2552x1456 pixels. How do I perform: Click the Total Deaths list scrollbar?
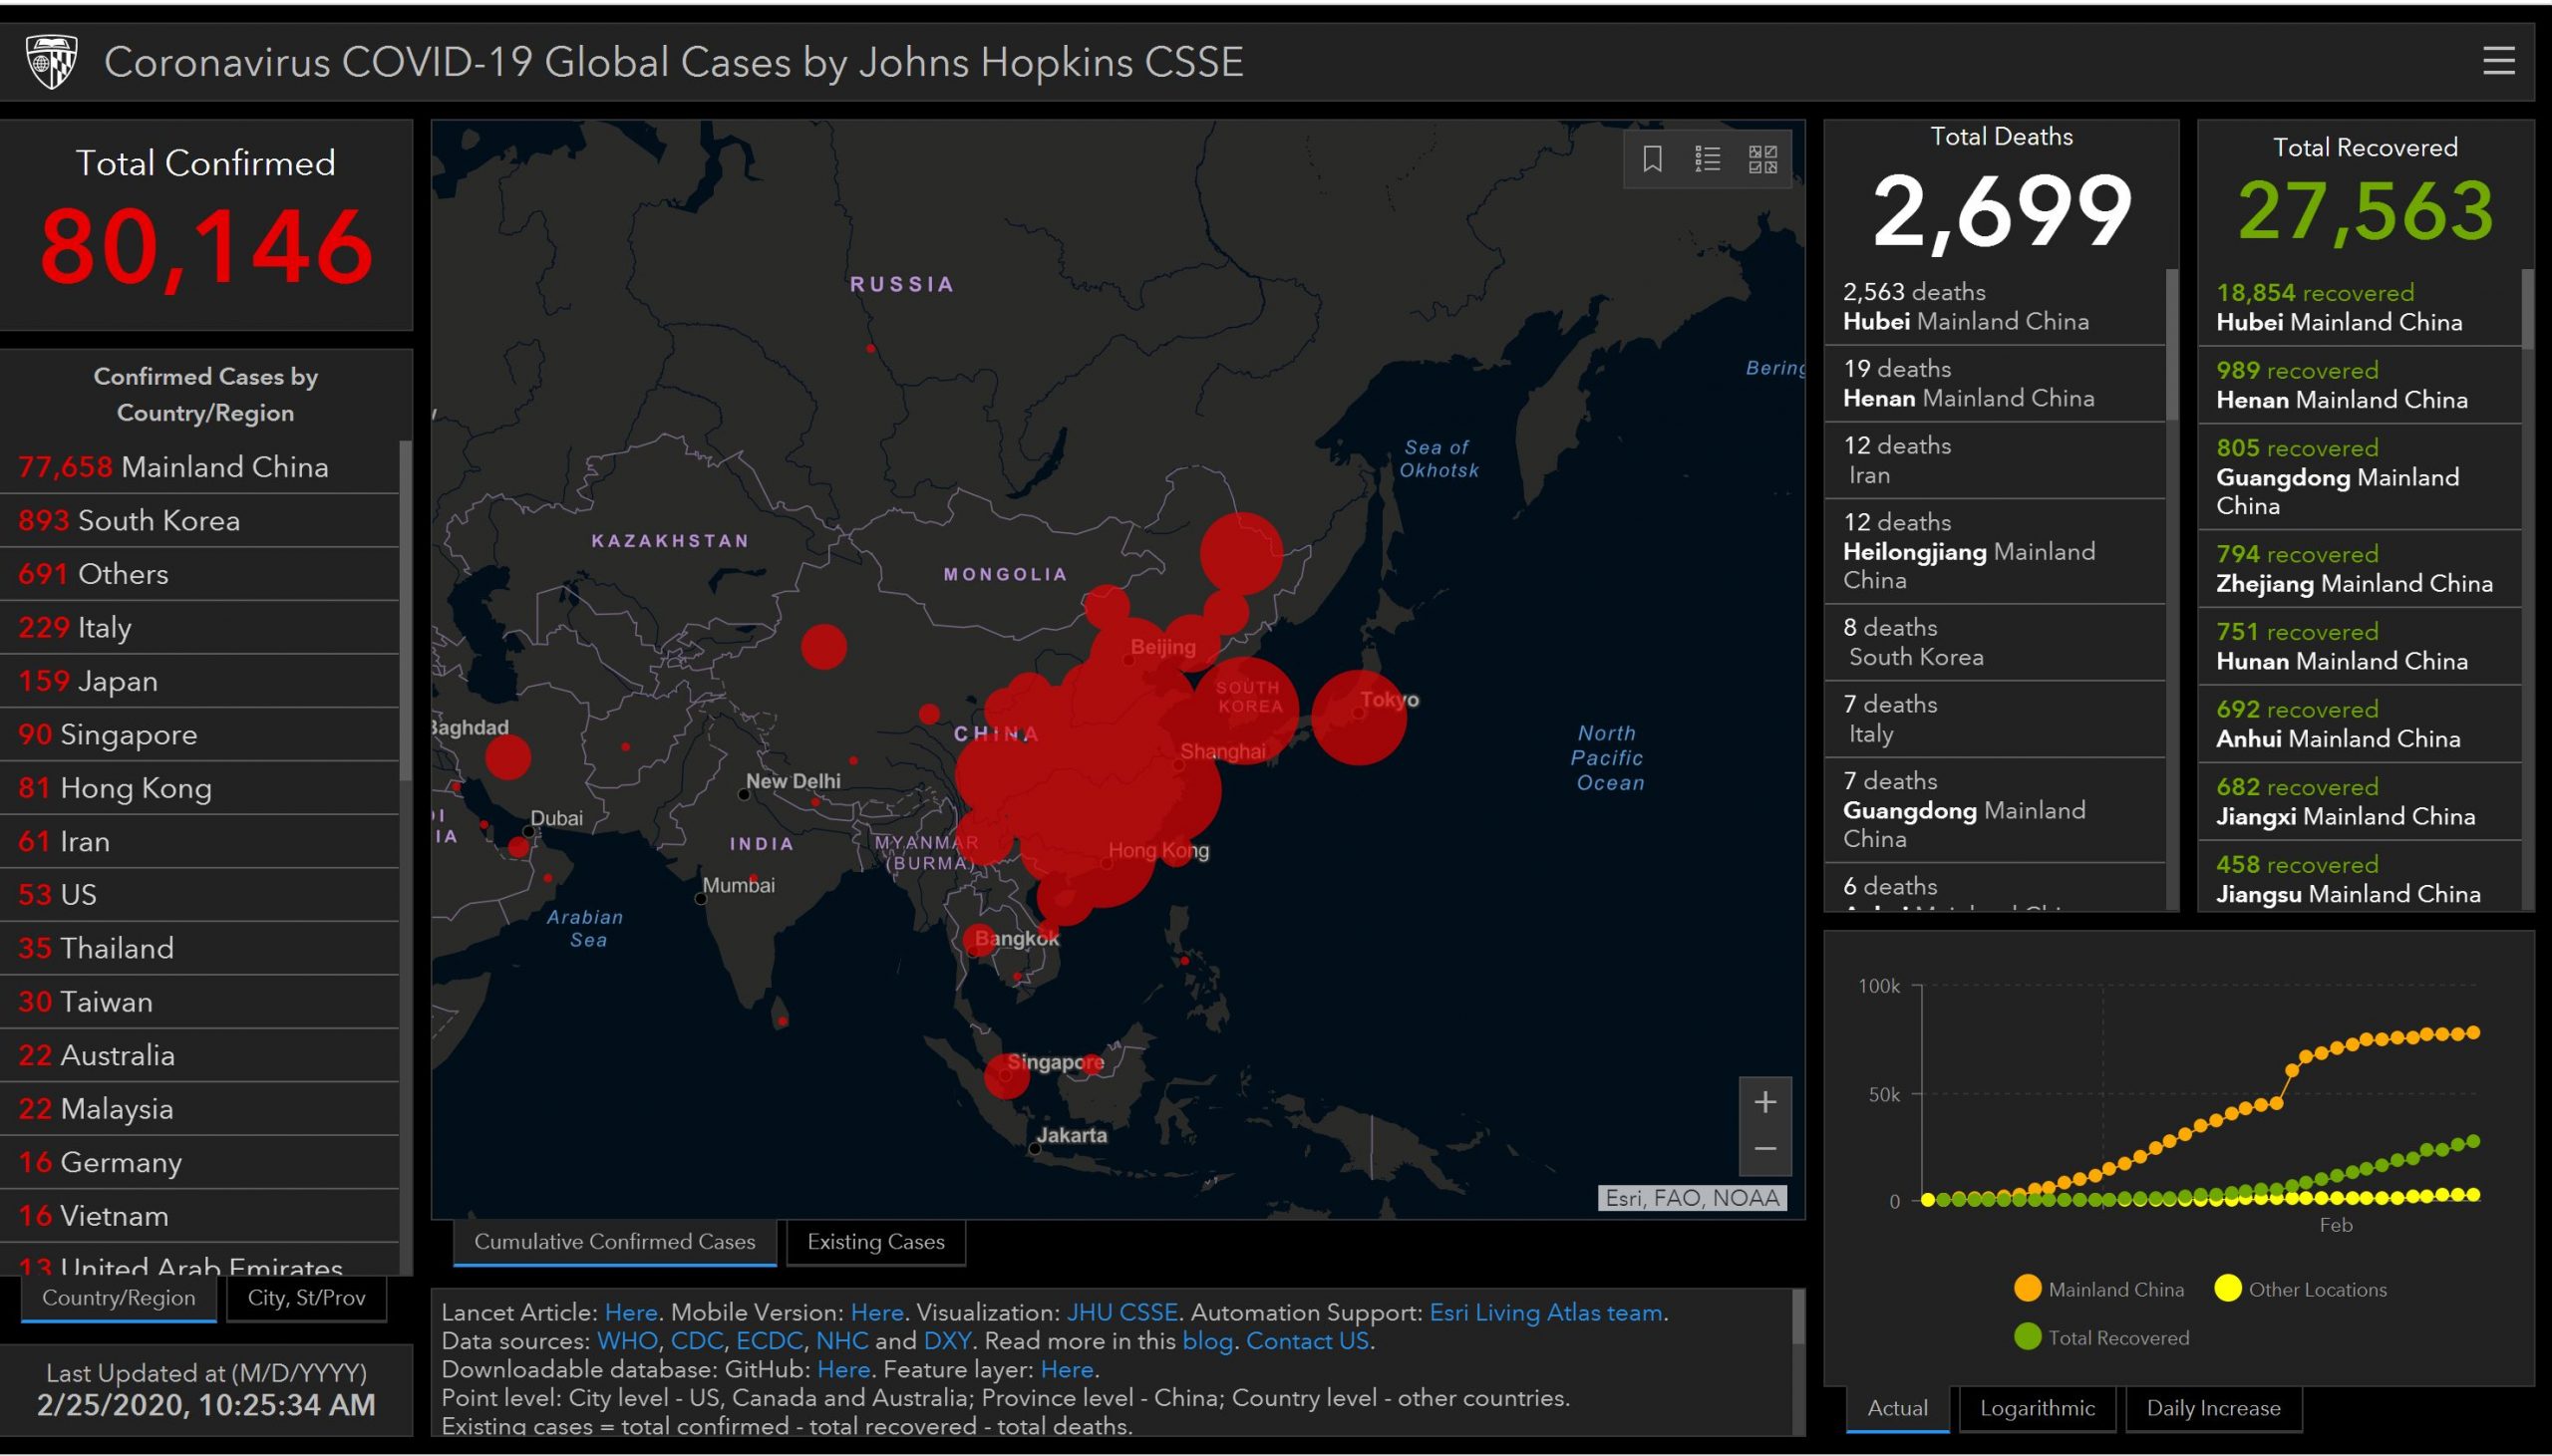coord(2171,345)
